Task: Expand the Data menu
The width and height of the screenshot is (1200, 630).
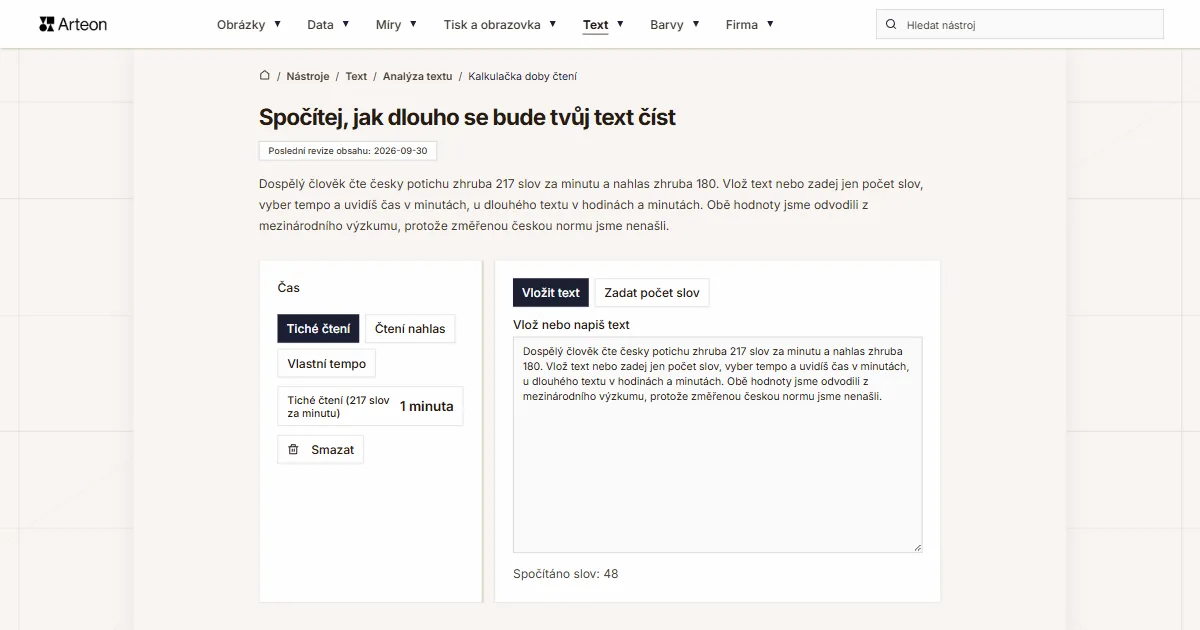Action: (328, 24)
